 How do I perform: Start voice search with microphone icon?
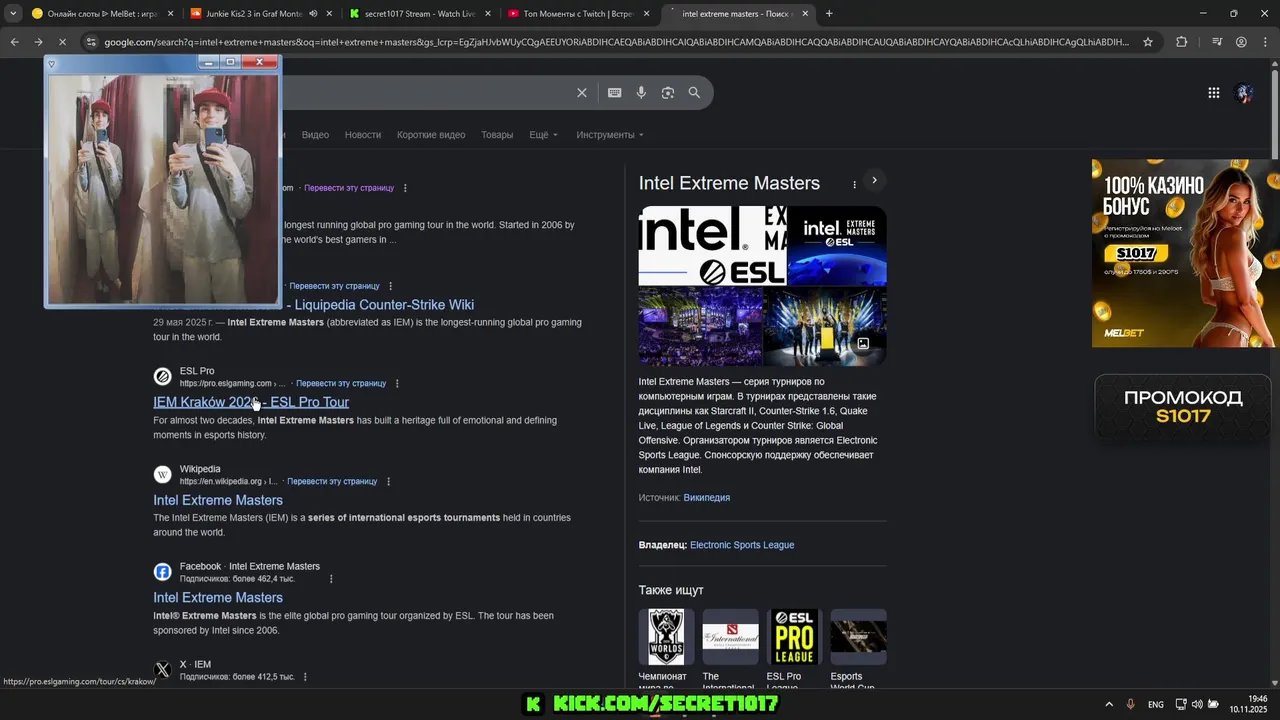tap(641, 93)
